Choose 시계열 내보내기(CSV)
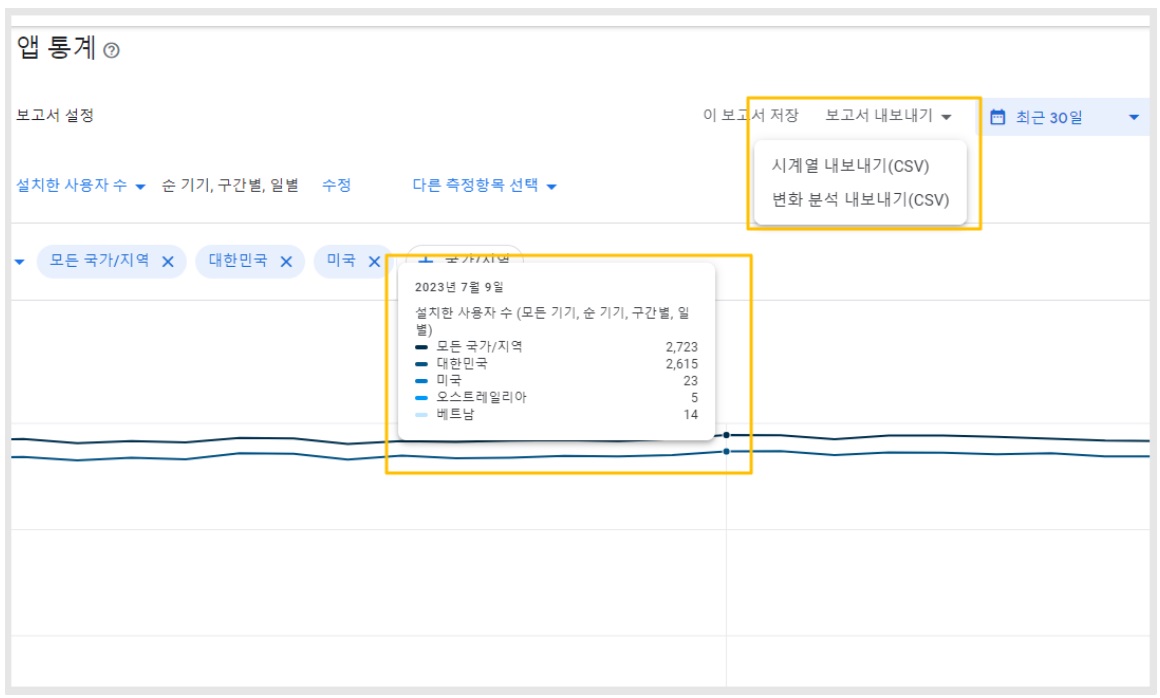 (850, 166)
